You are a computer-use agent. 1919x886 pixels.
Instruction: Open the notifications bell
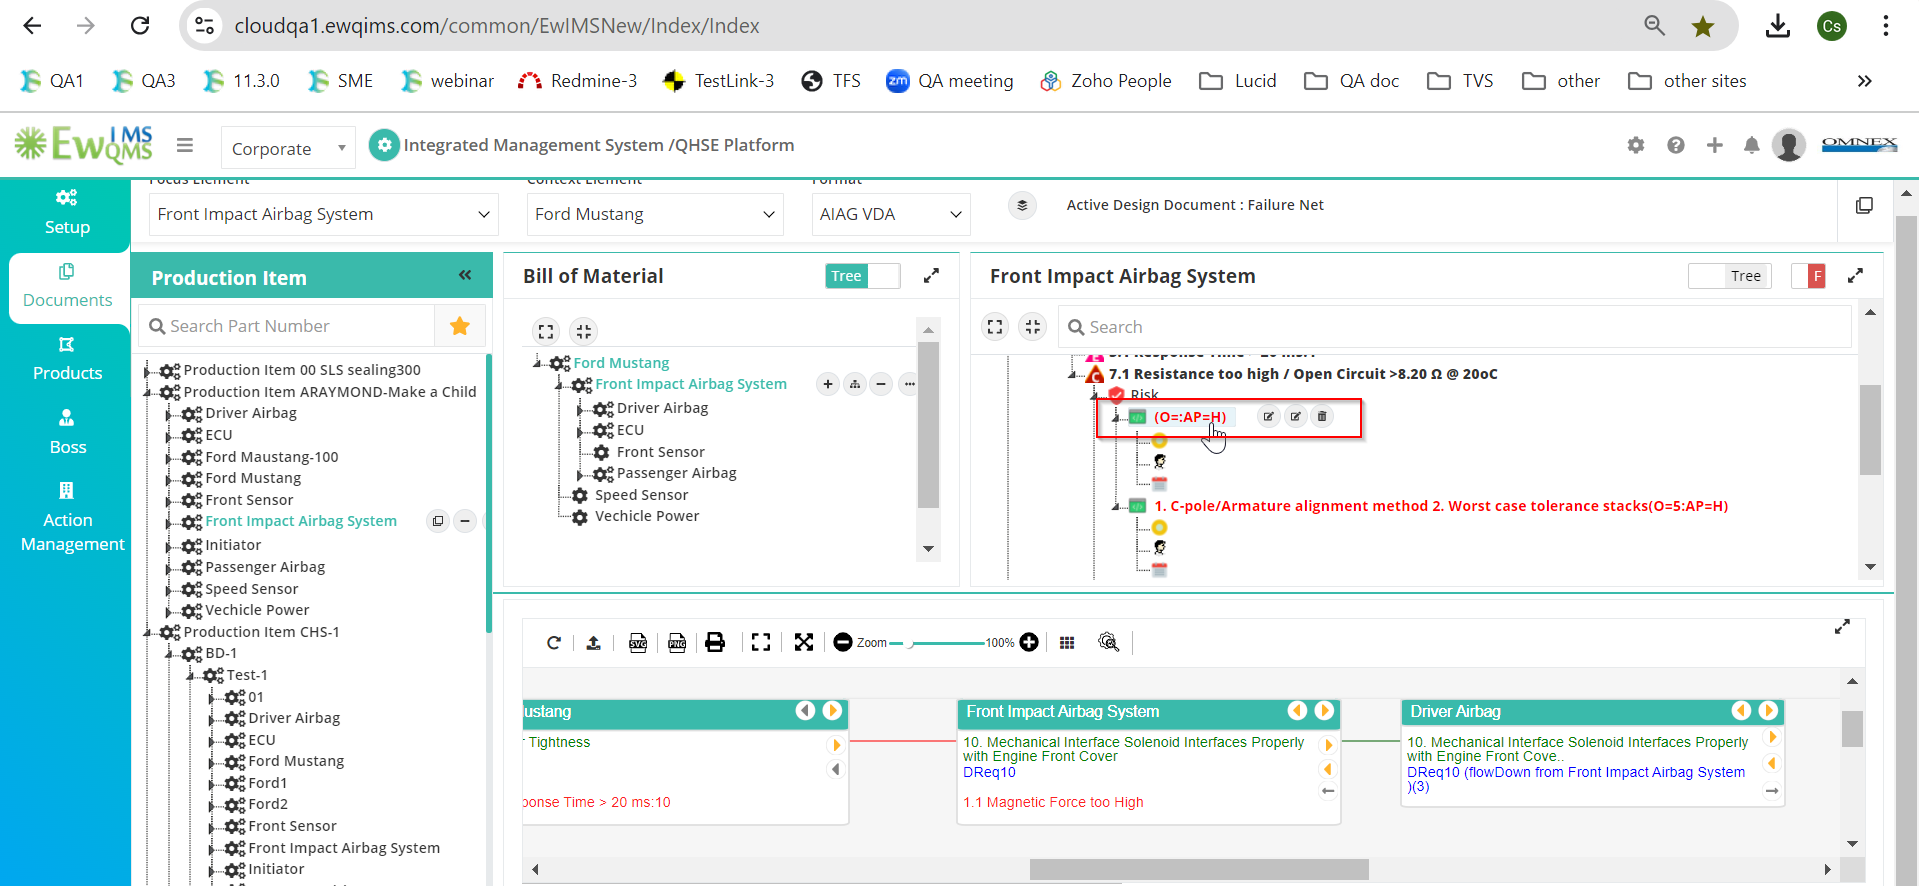coord(1752,145)
